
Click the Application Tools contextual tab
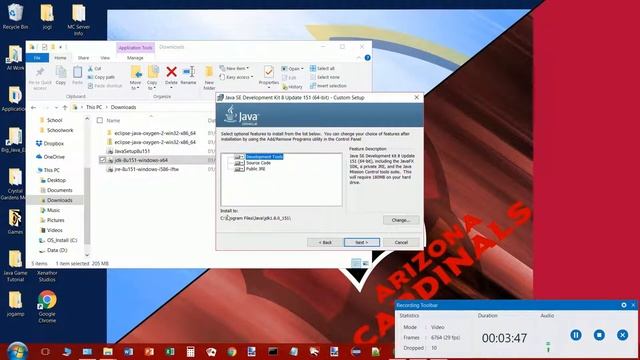point(136,47)
